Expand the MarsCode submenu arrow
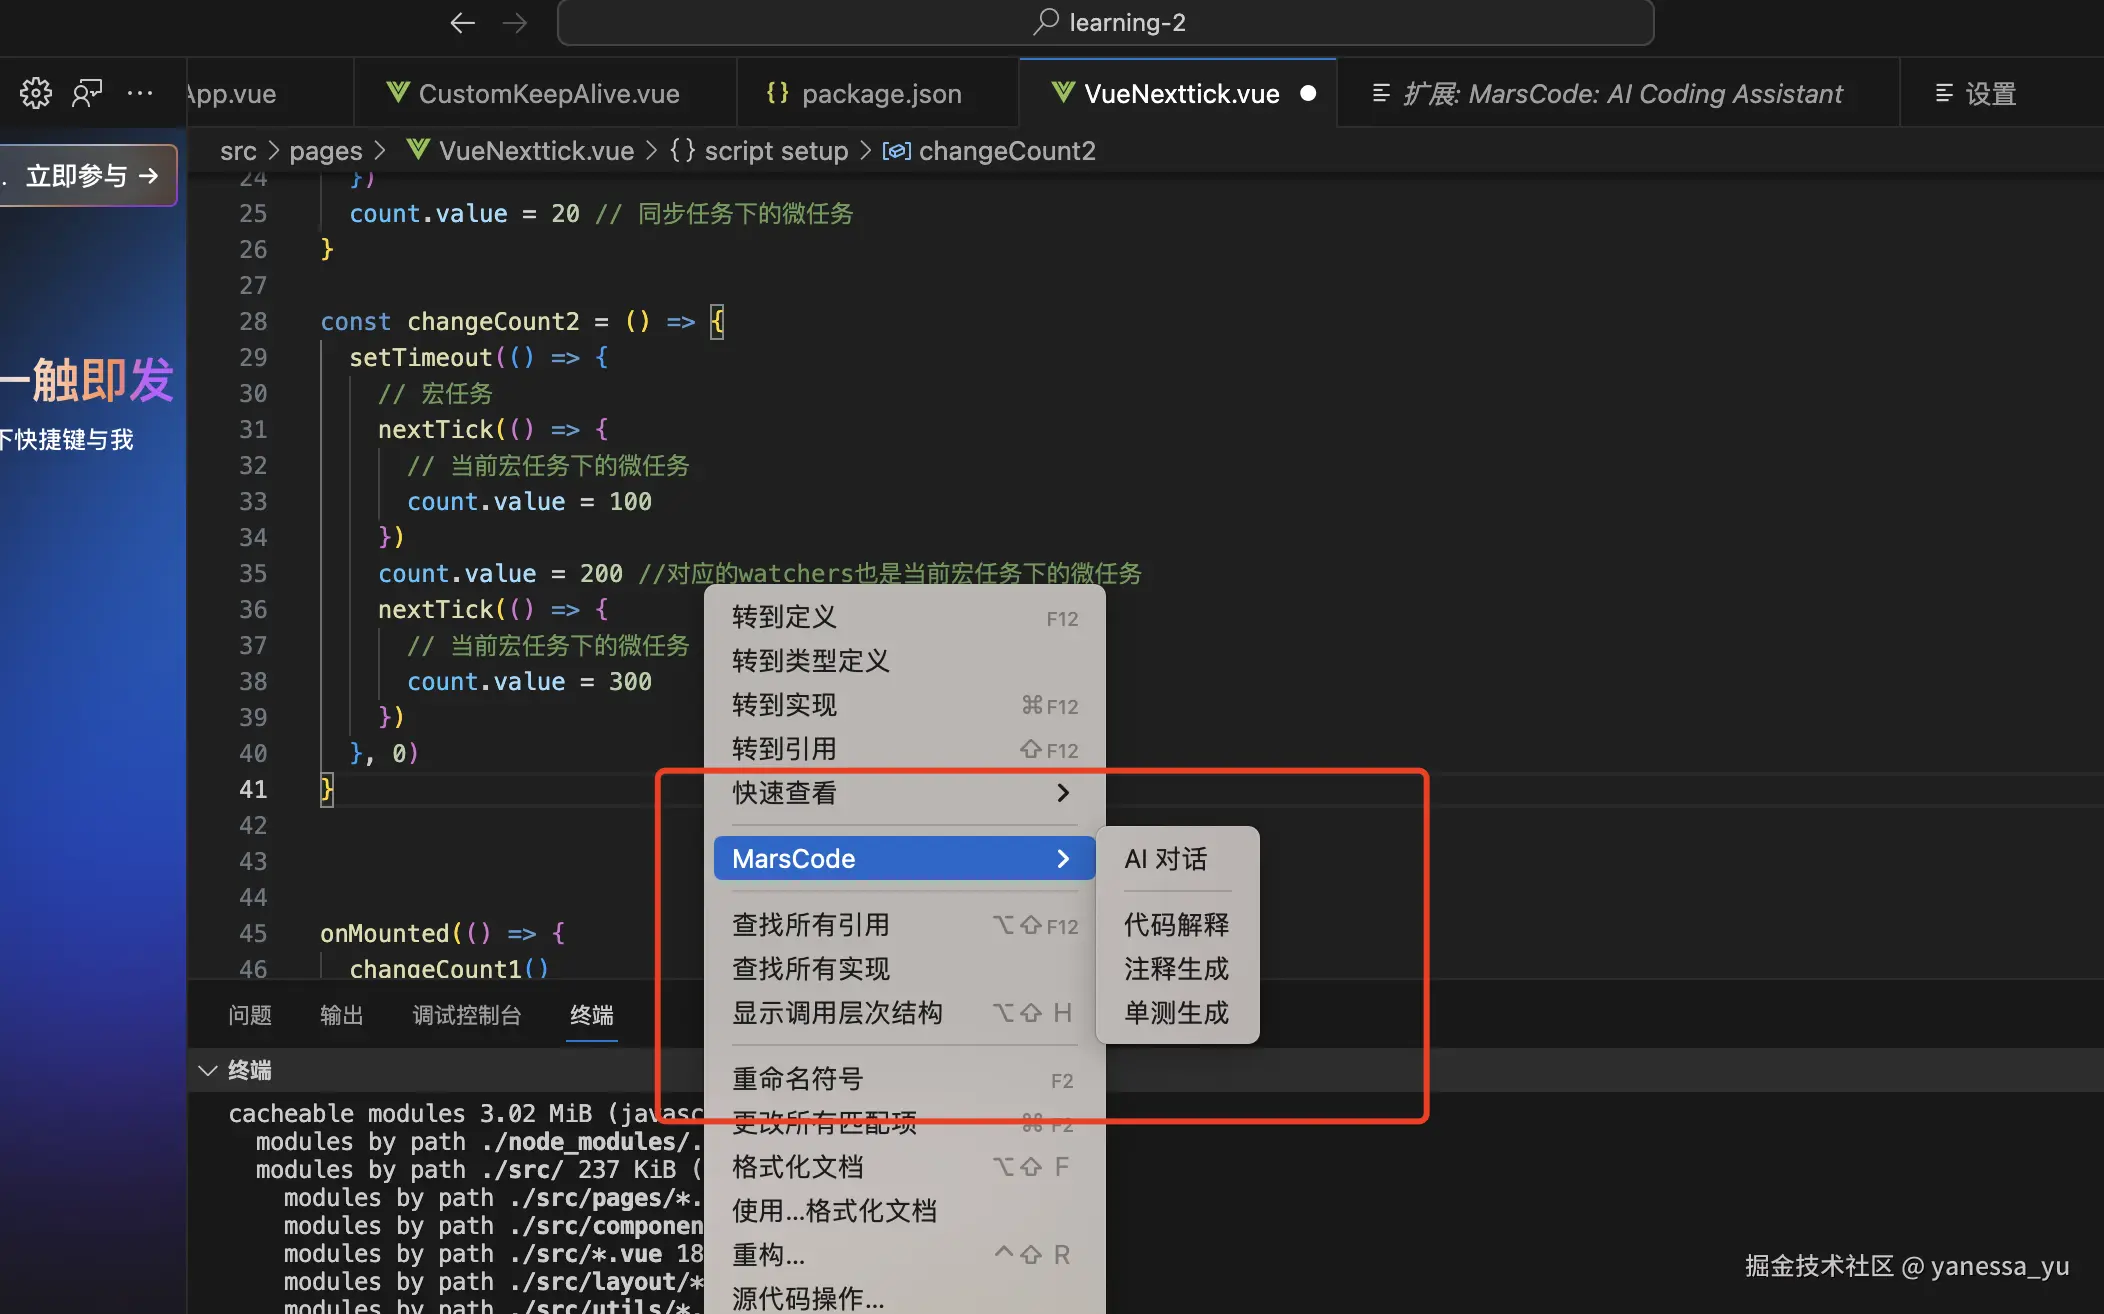2104x1314 pixels. coord(1063,859)
